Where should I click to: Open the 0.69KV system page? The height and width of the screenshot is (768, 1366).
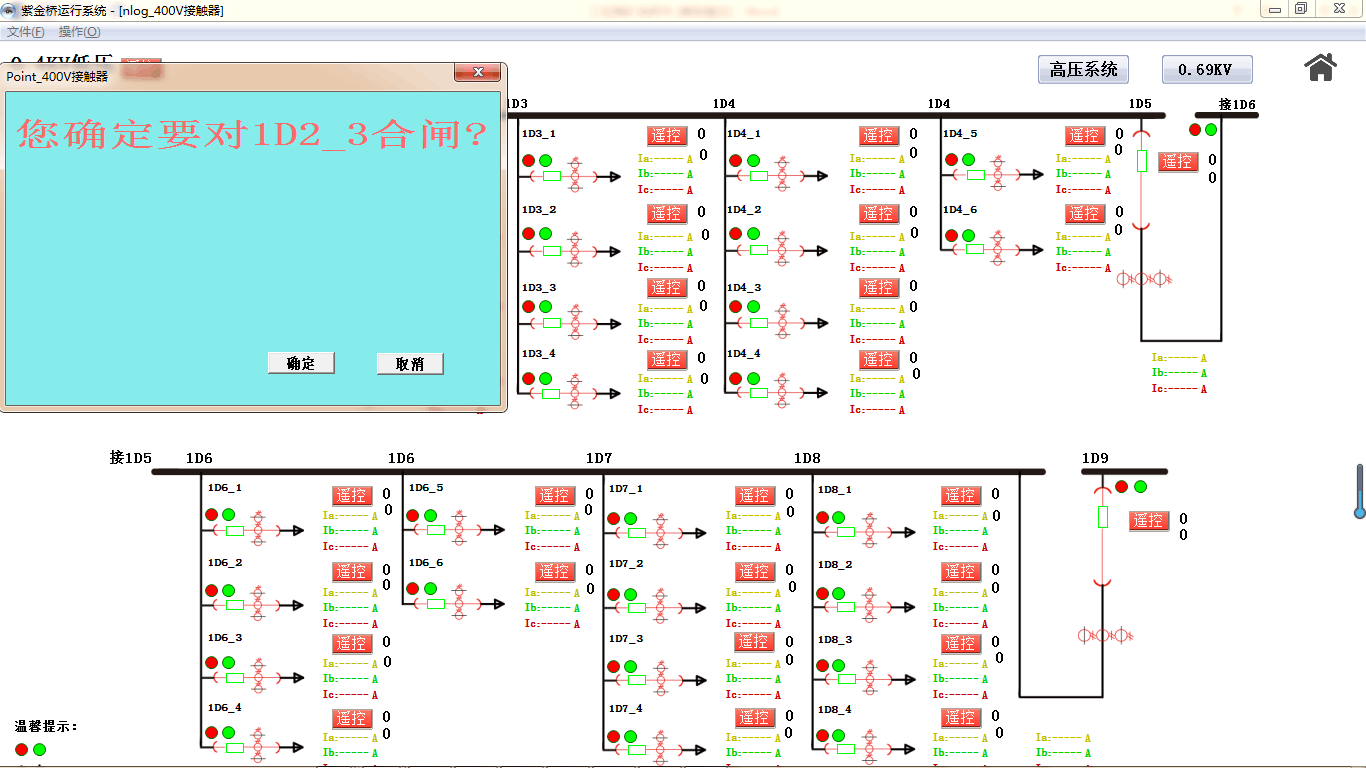pos(1206,70)
